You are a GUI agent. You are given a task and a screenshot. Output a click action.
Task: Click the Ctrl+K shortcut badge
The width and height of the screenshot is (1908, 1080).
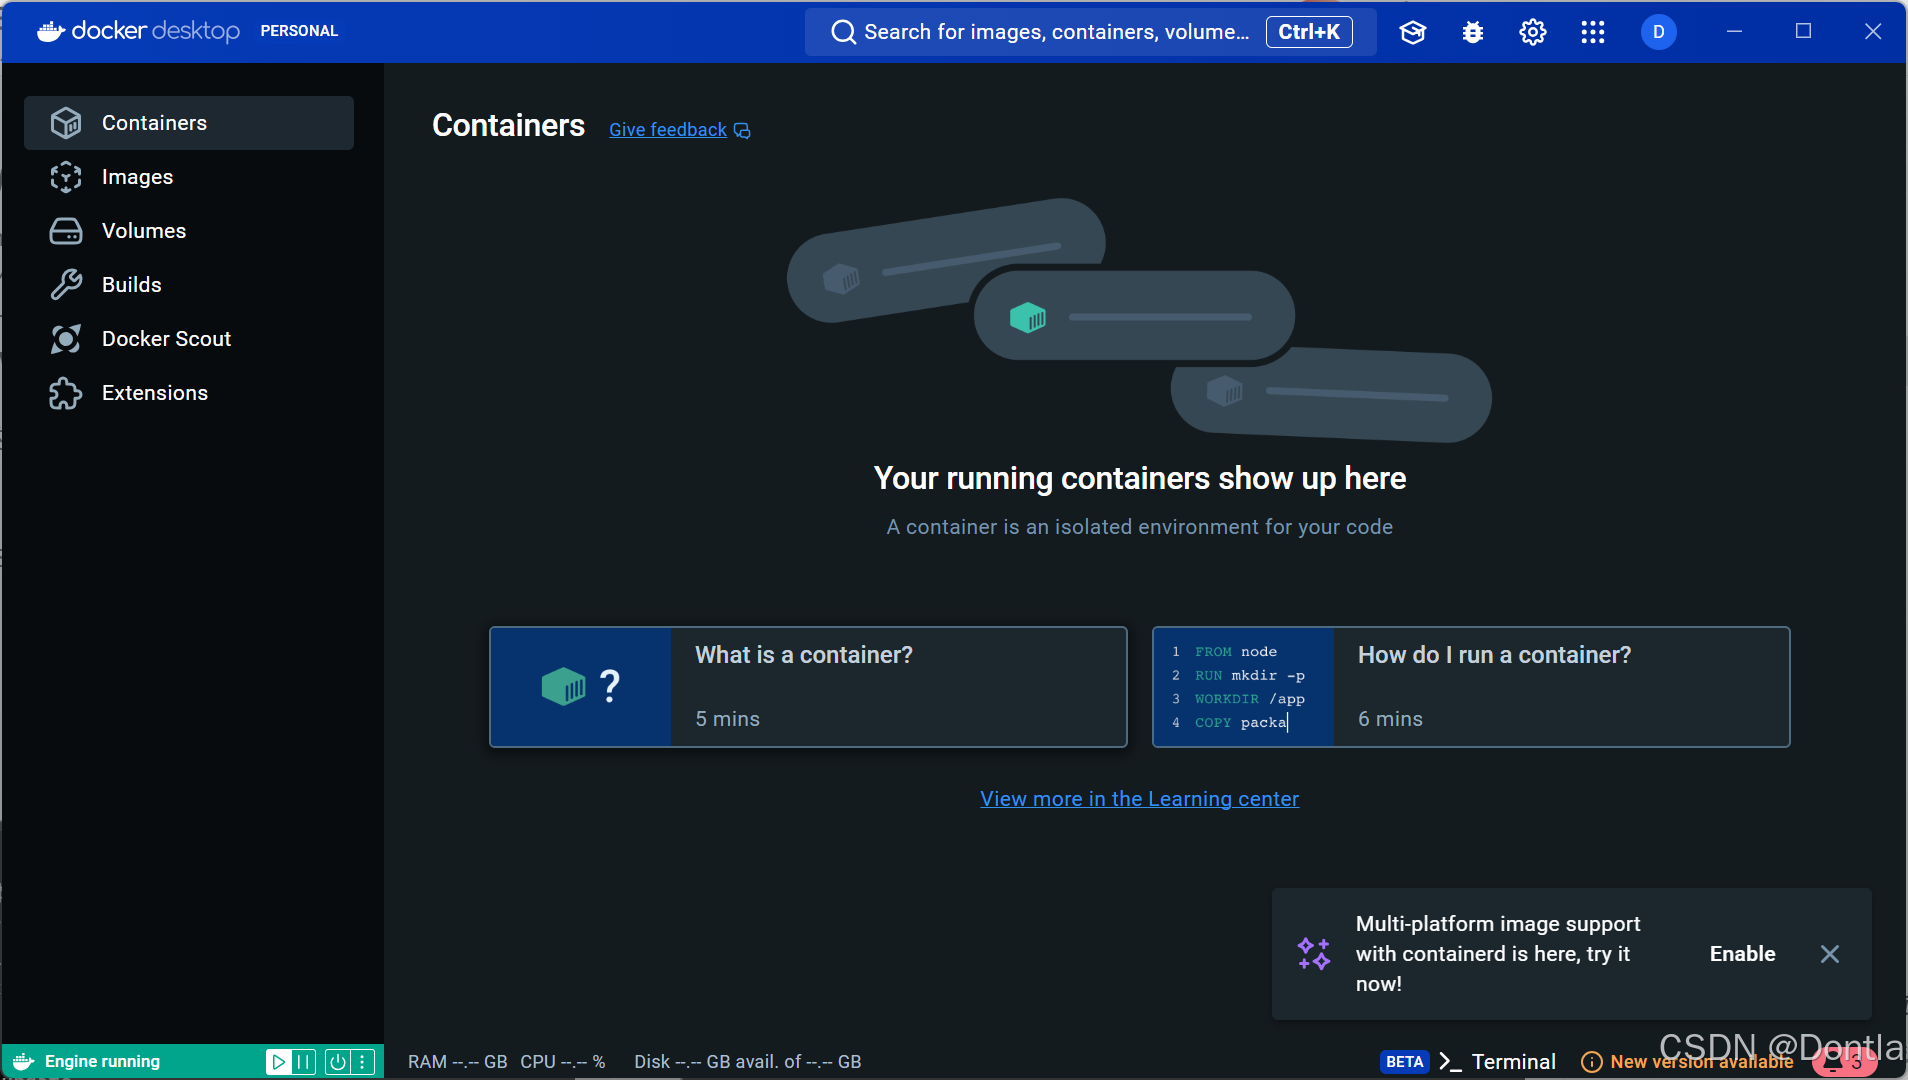1309,32
